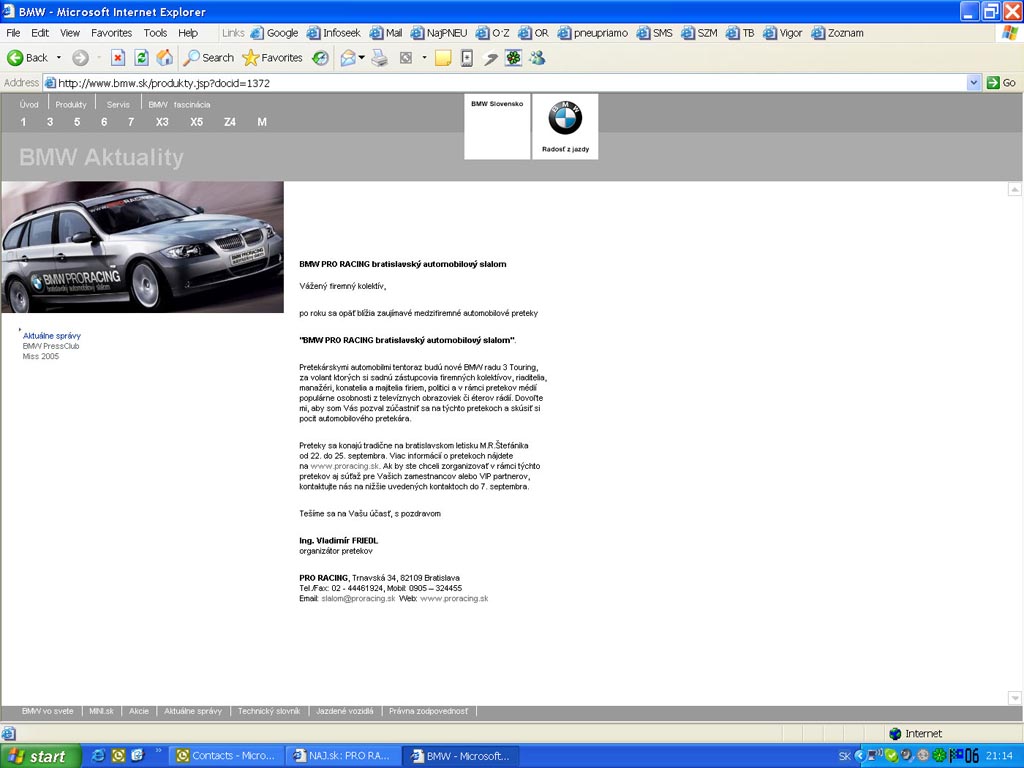Open Back button history dropdown arrow

[59, 58]
